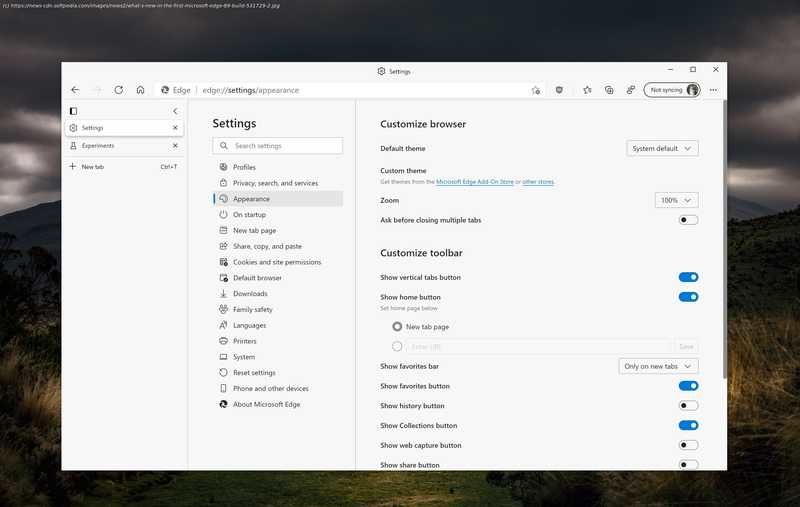Select the New tab page radio option
Screen dimensions: 800x507
[398, 327]
